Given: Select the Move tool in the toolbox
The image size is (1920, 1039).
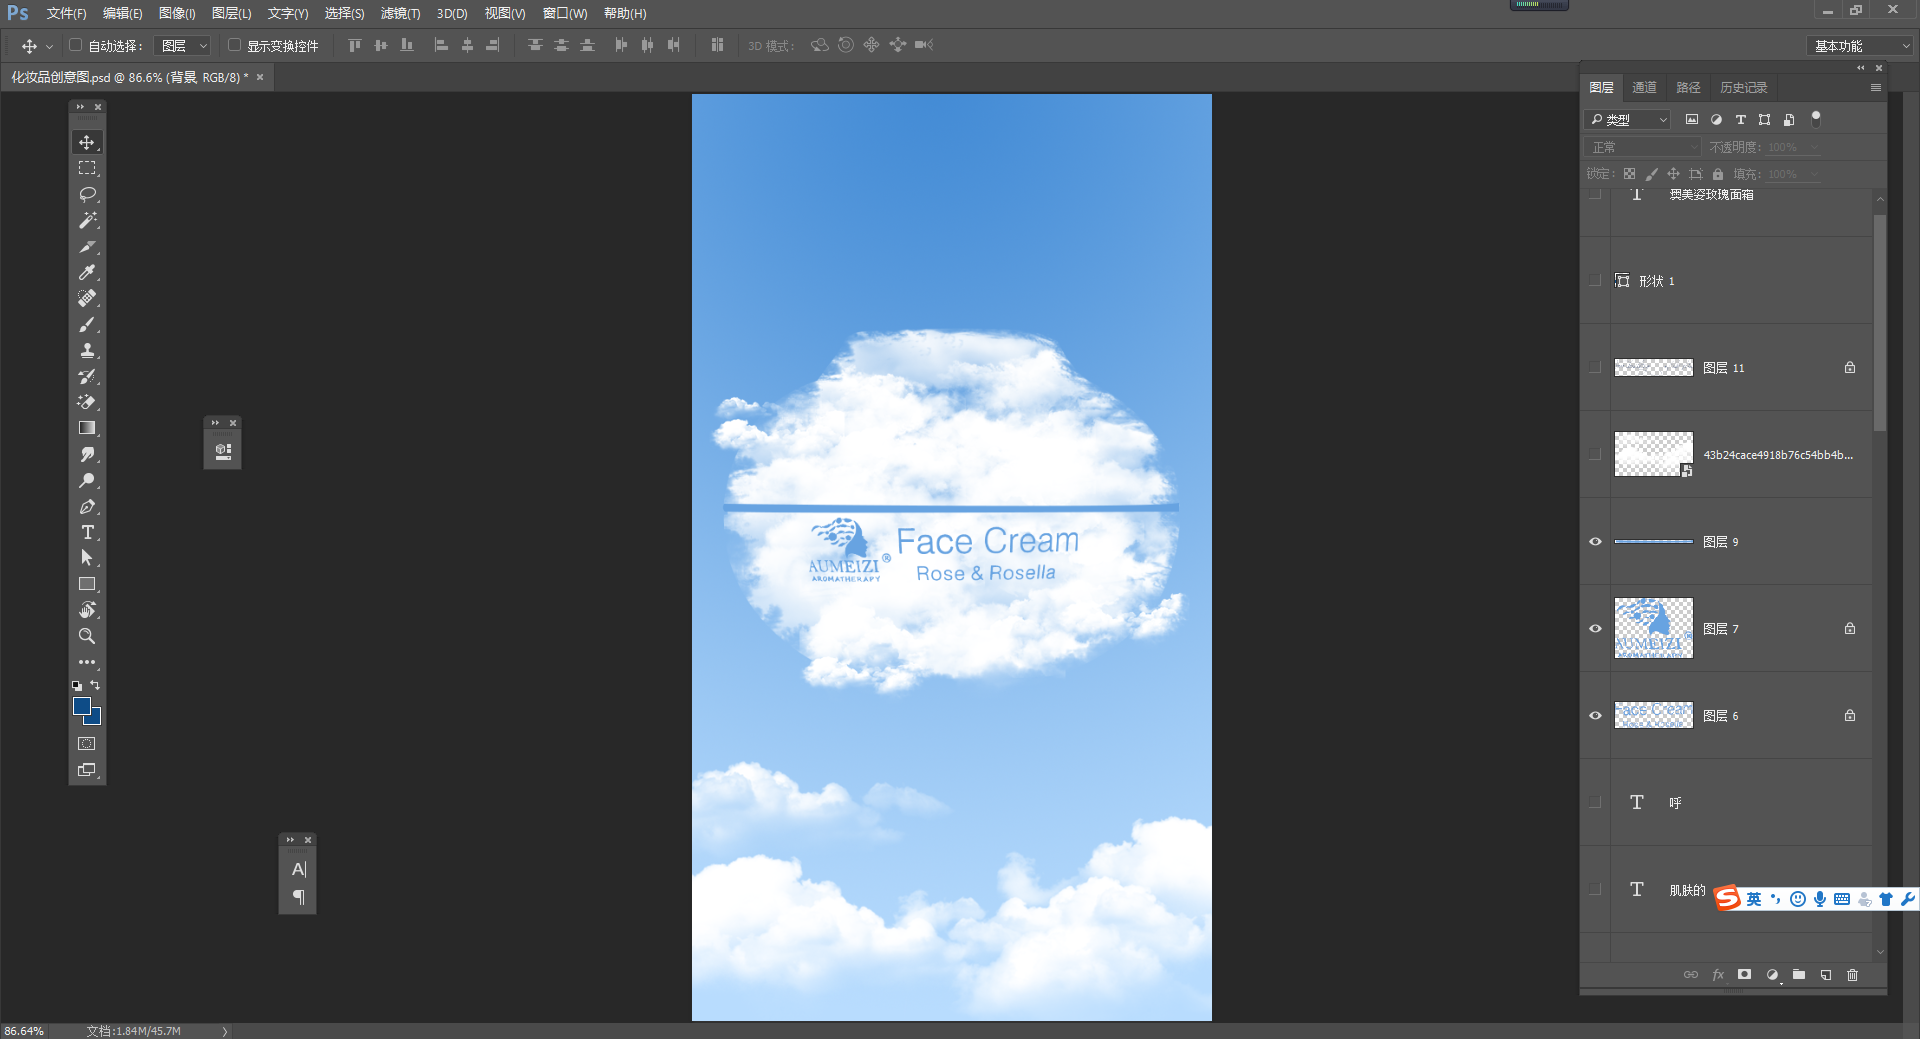Looking at the screenshot, I should tap(87, 143).
